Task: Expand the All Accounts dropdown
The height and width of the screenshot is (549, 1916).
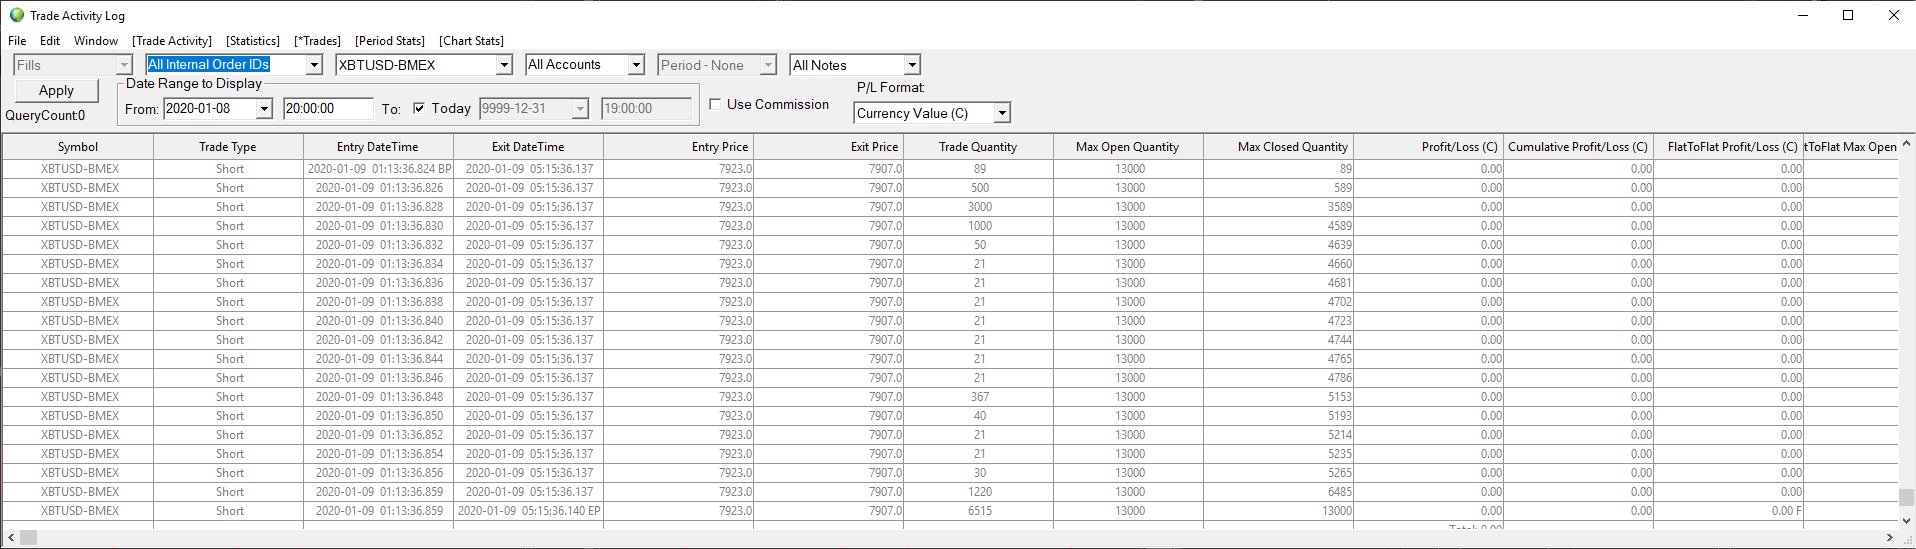Action: 636,65
